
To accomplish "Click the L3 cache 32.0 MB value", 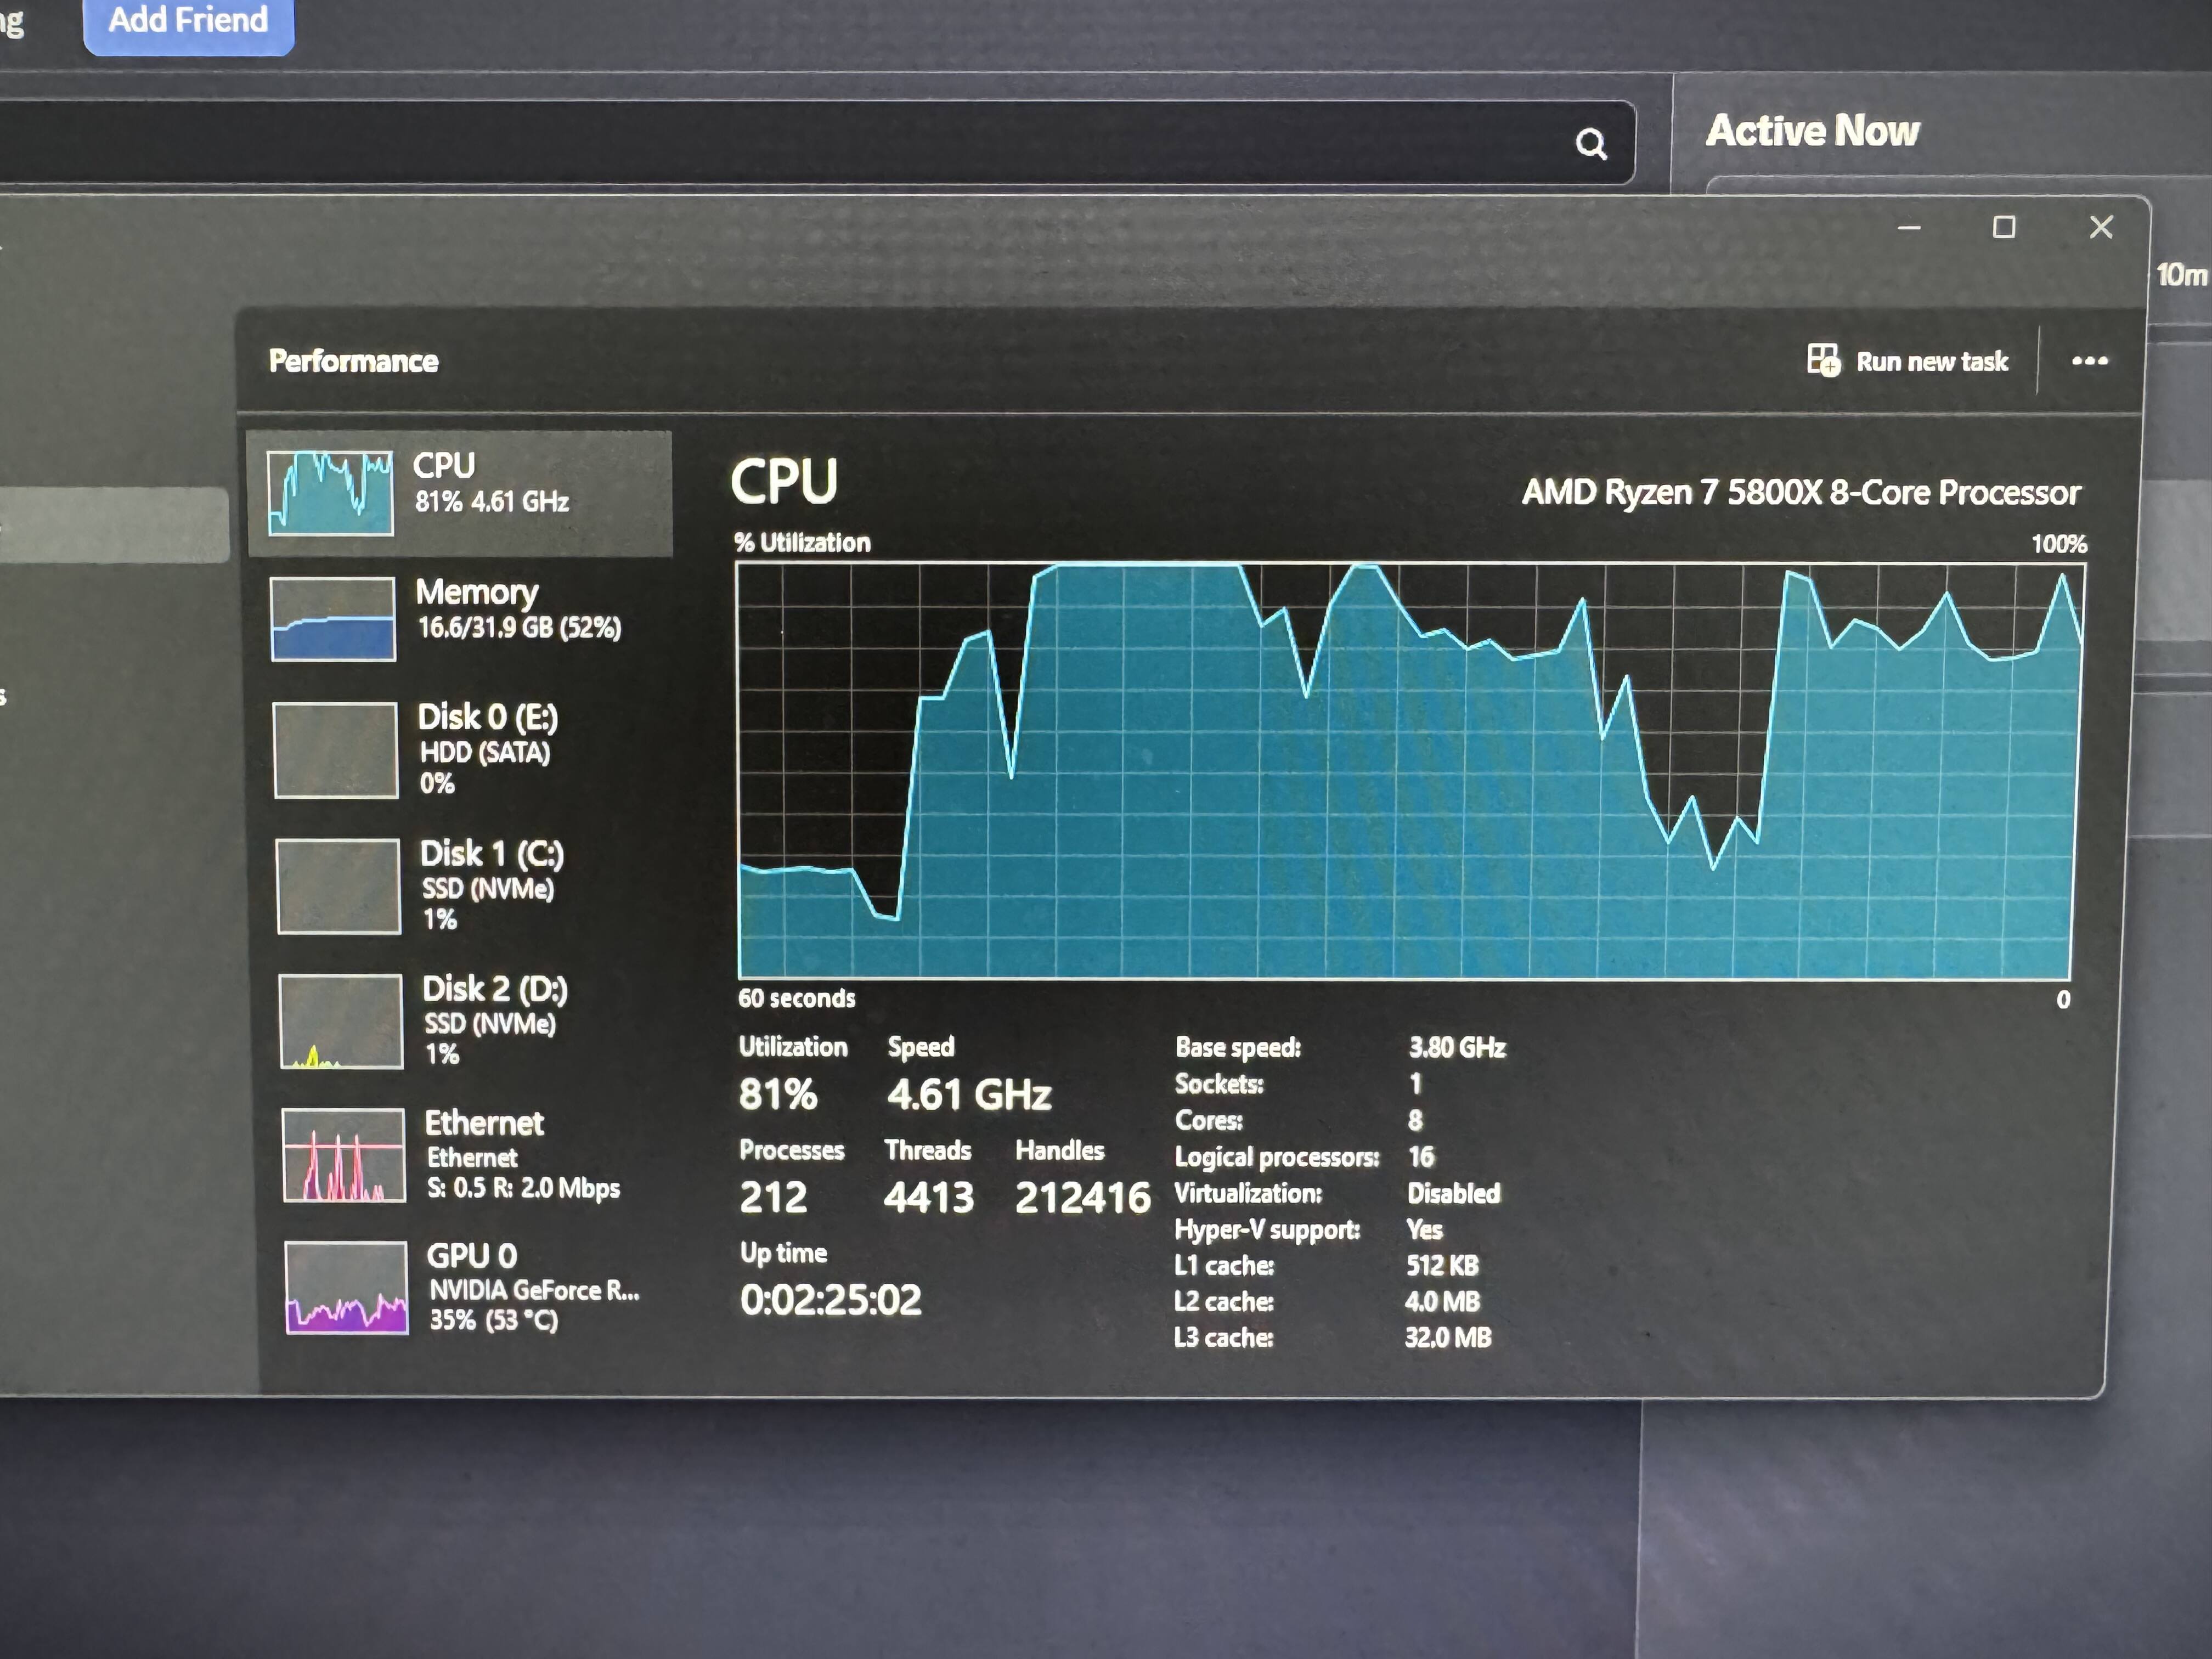I will coord(1448,1337).
